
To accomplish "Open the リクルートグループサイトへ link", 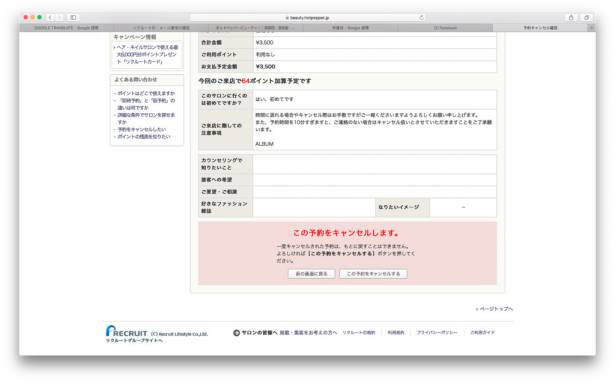I will (x=134, y=341).
